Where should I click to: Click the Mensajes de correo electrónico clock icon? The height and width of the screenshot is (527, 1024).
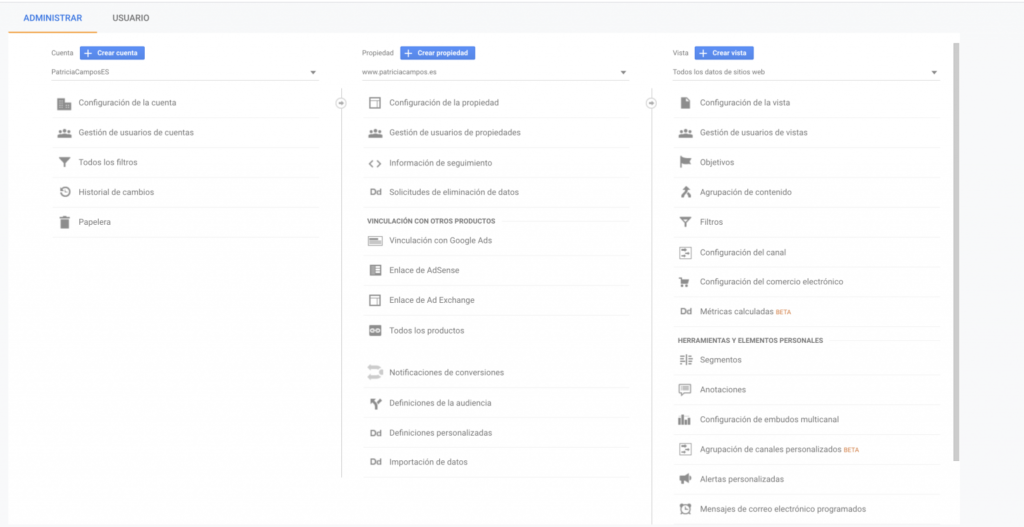coord(685,509)
